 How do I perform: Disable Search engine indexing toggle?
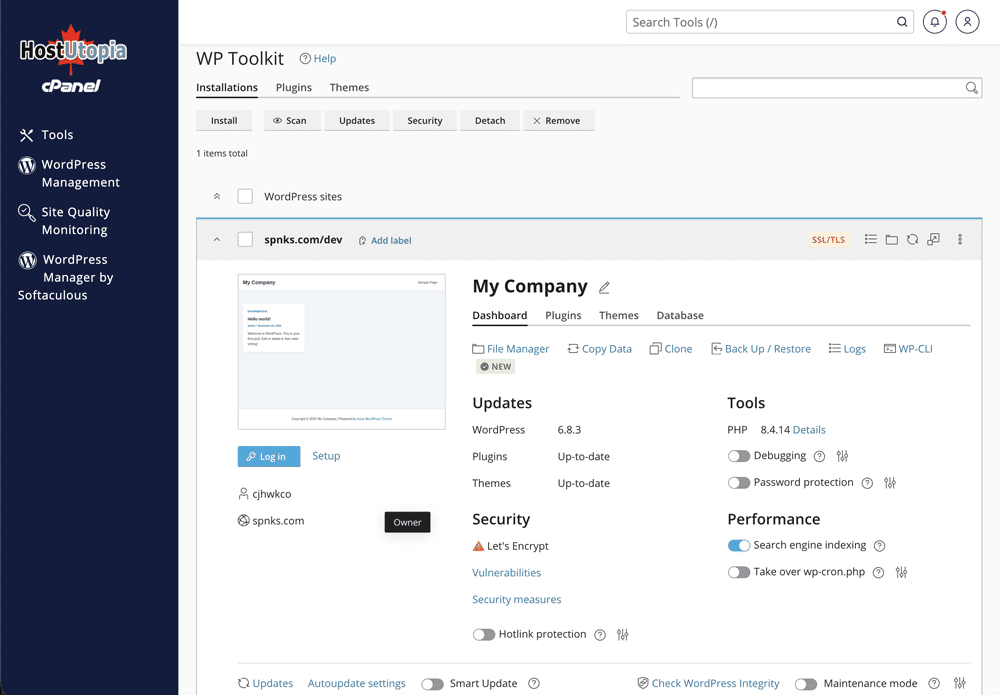coord(739,546)
